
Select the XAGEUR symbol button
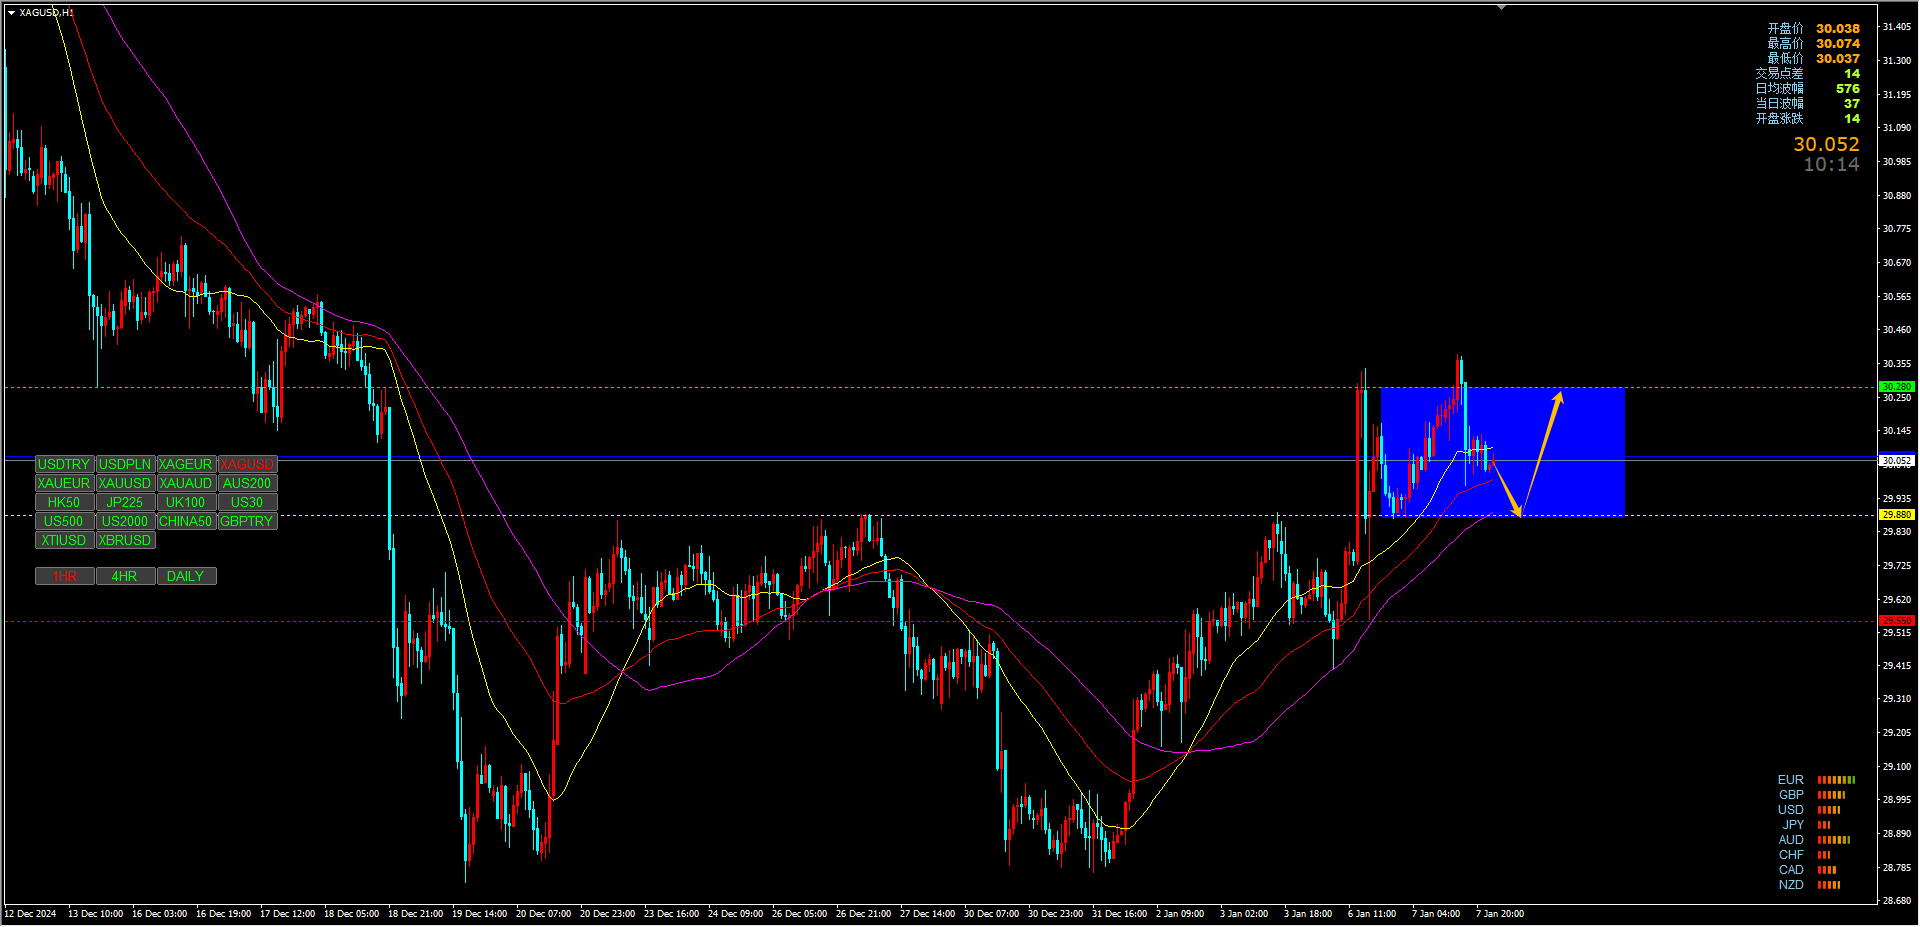186,464
